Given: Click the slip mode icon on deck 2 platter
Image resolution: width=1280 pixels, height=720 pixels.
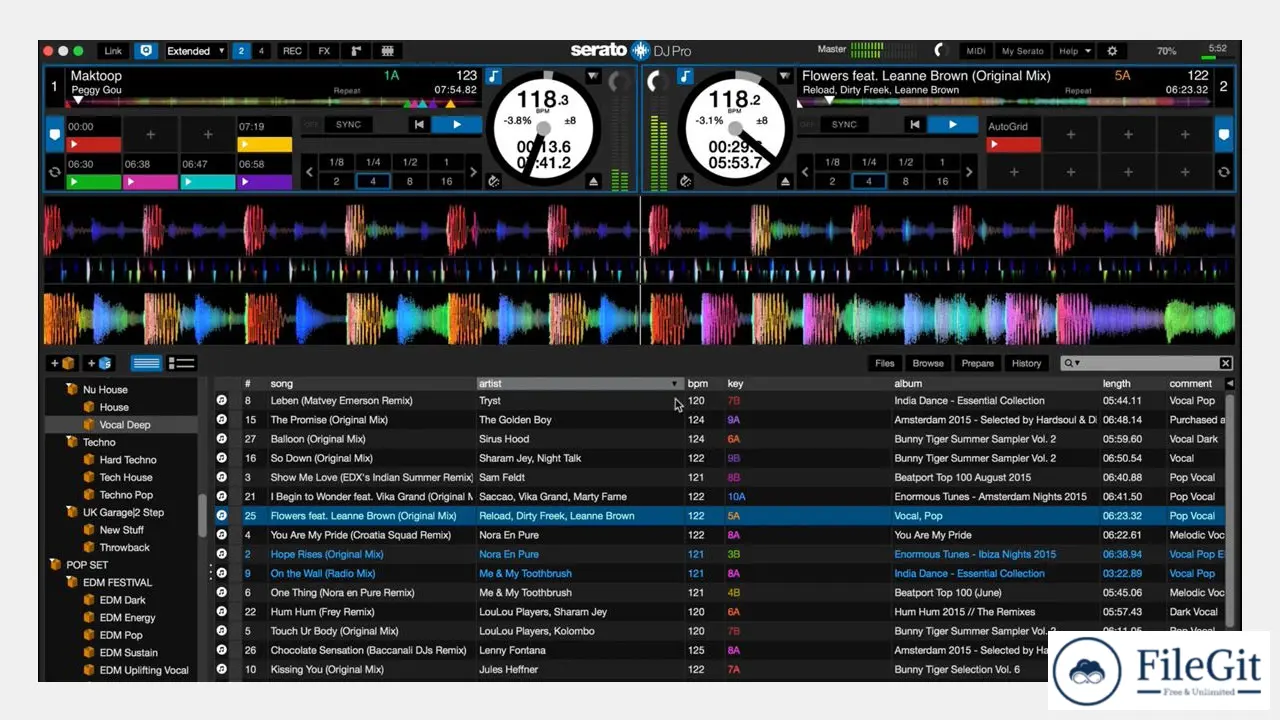Looking at the screenshot, I should pyautogui.click(x=685, y=181).
